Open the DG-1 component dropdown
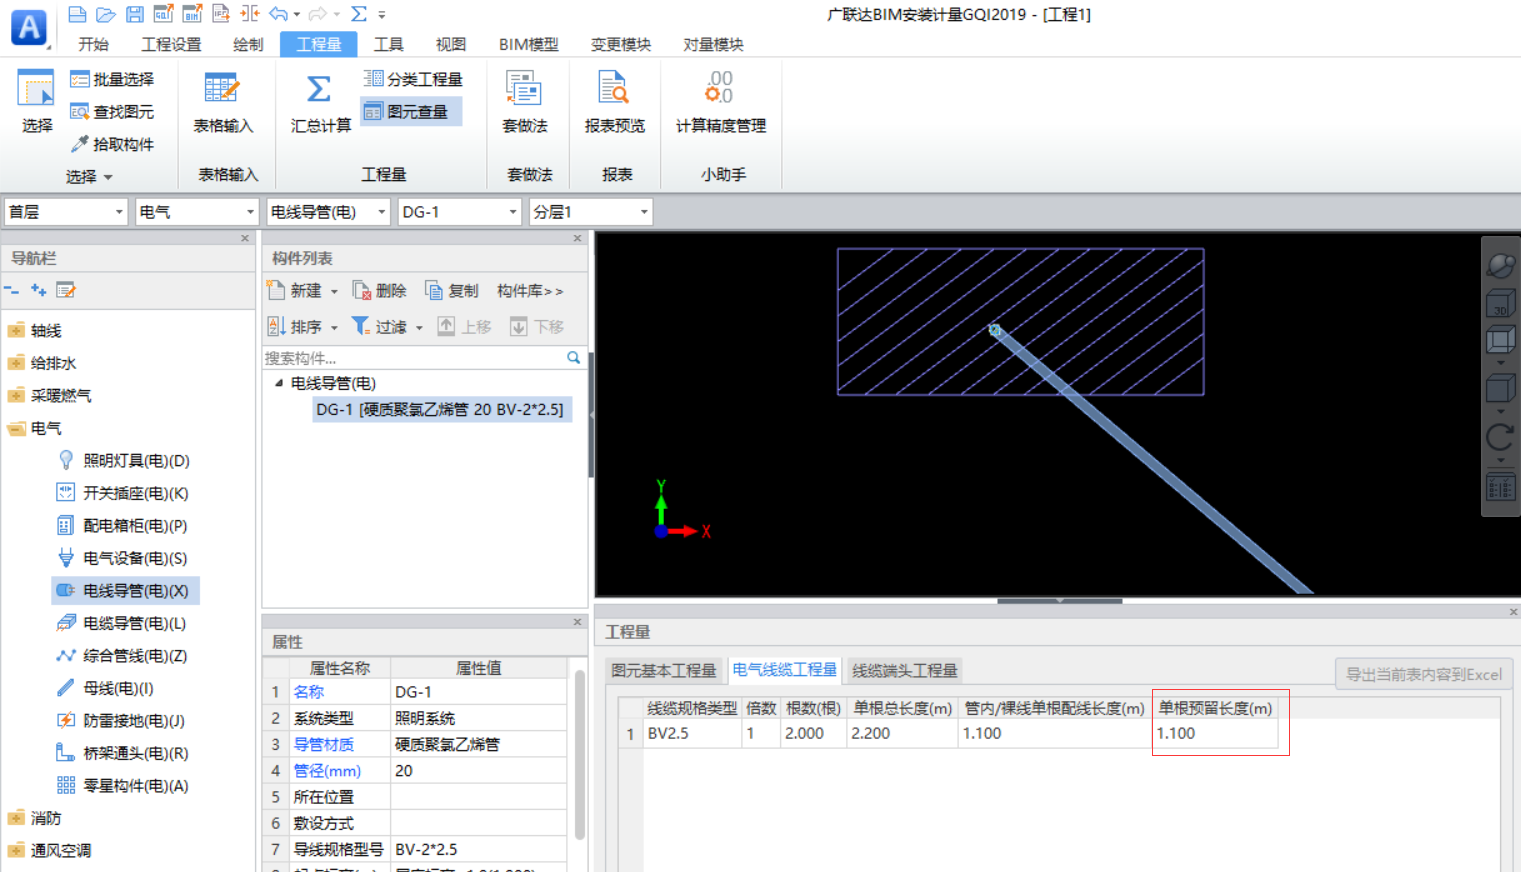The image size is (1521, 872). (x=513, y=212)
